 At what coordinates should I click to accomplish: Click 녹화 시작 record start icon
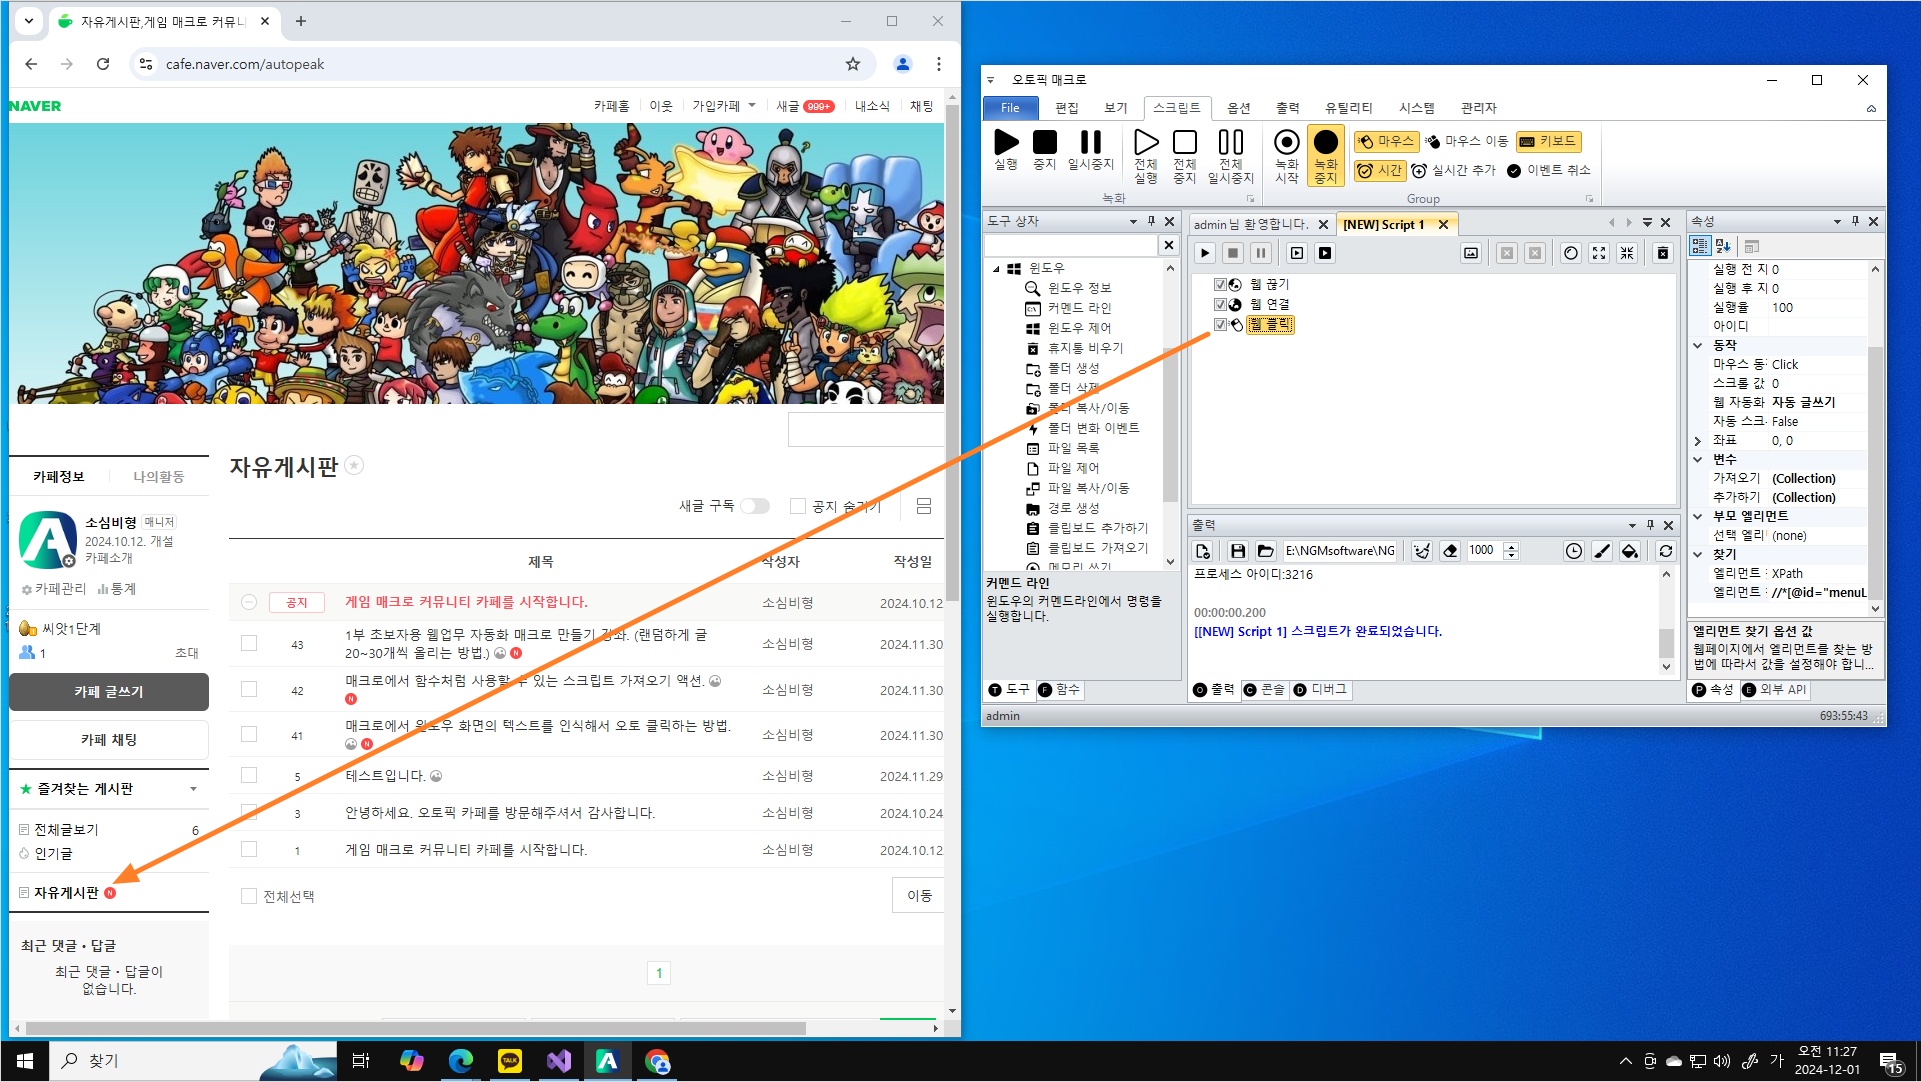point(1287,143)
